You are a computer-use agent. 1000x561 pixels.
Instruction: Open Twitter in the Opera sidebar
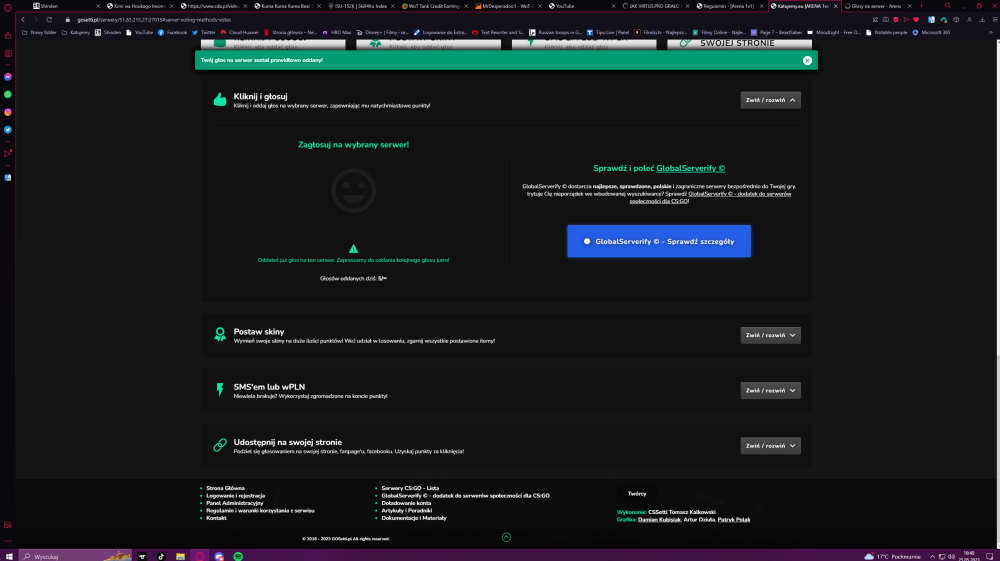point(8,130)
